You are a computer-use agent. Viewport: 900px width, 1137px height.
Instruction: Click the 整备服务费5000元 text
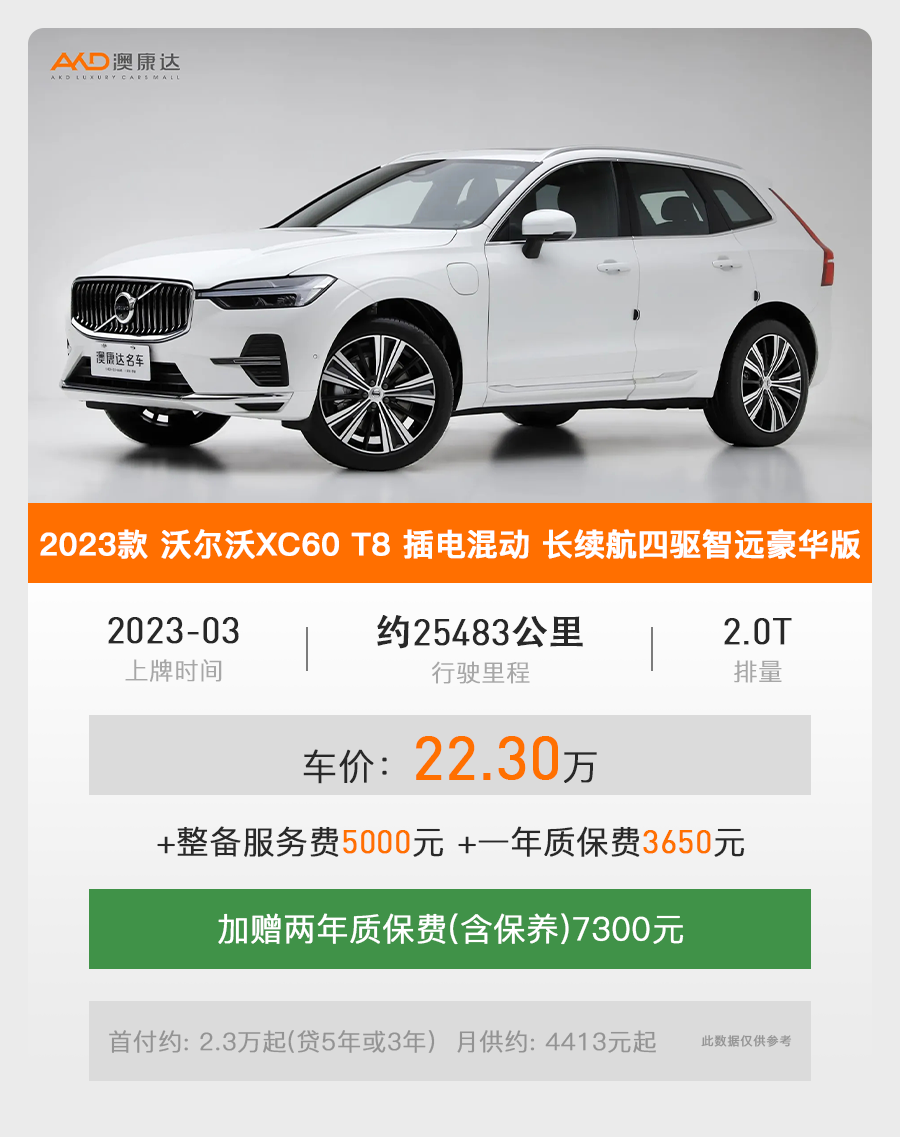coord(300,843)
